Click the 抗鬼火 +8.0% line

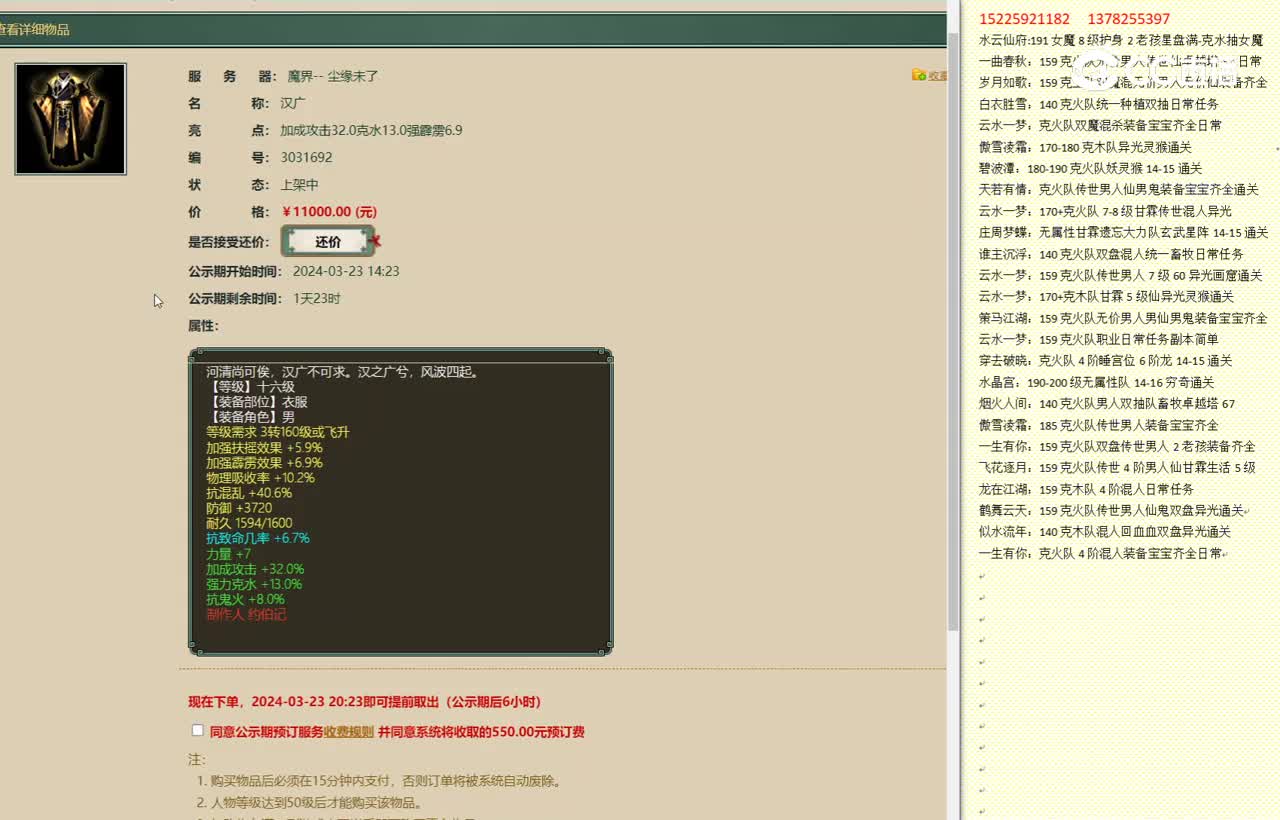(245, 599)
